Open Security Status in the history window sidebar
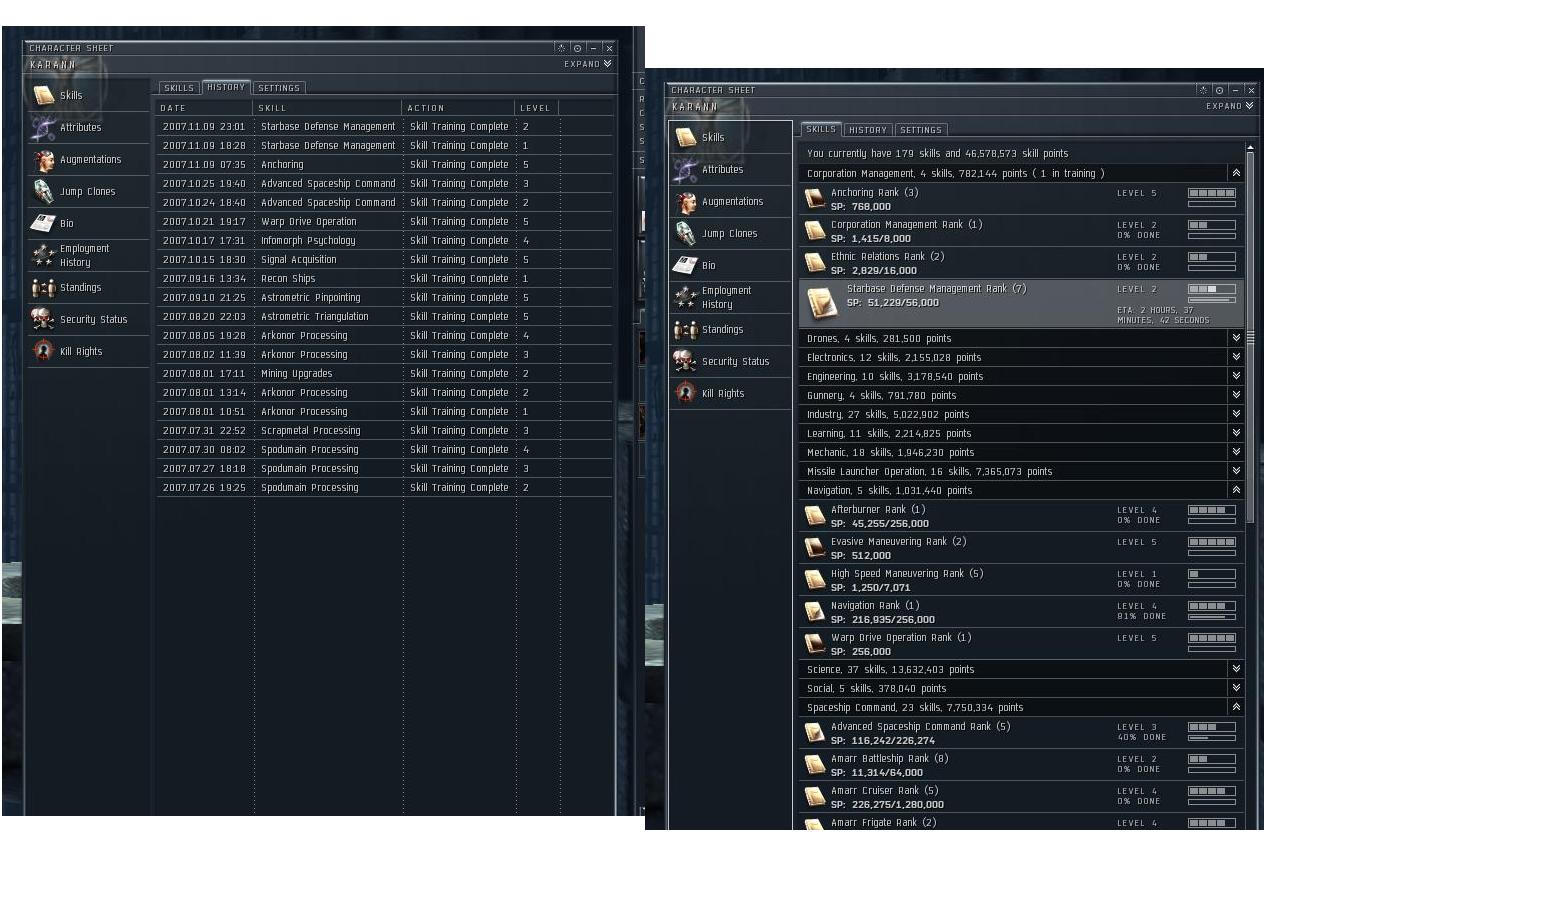 [x=88, y=320]
